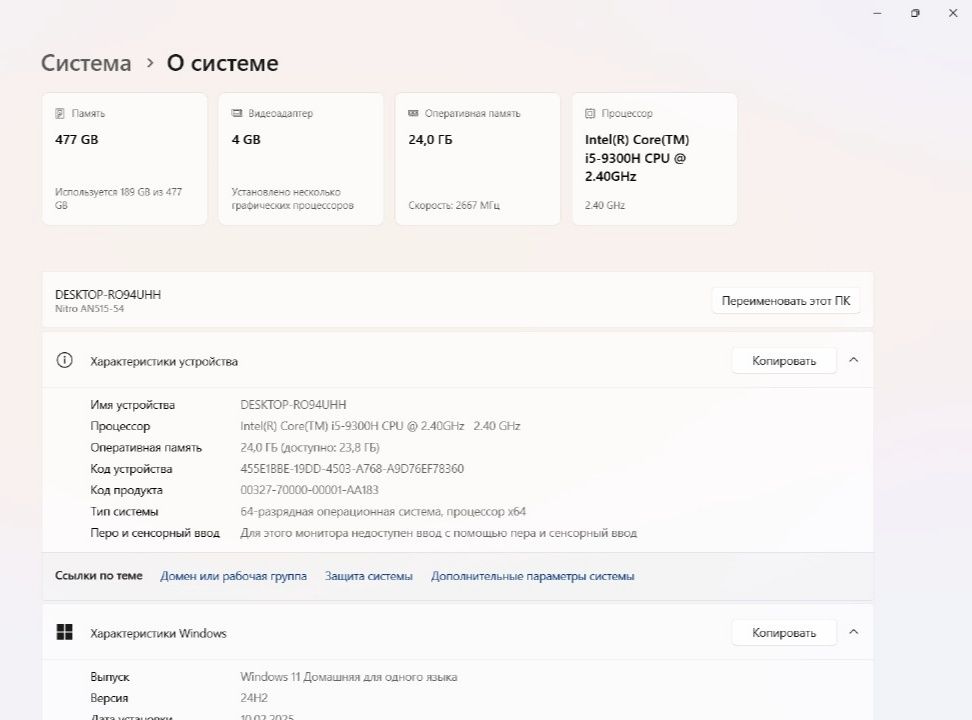972x720 pixels.
Task: Click Используется 189 GB из 477 GB text
Action: (x=118, y=198)
